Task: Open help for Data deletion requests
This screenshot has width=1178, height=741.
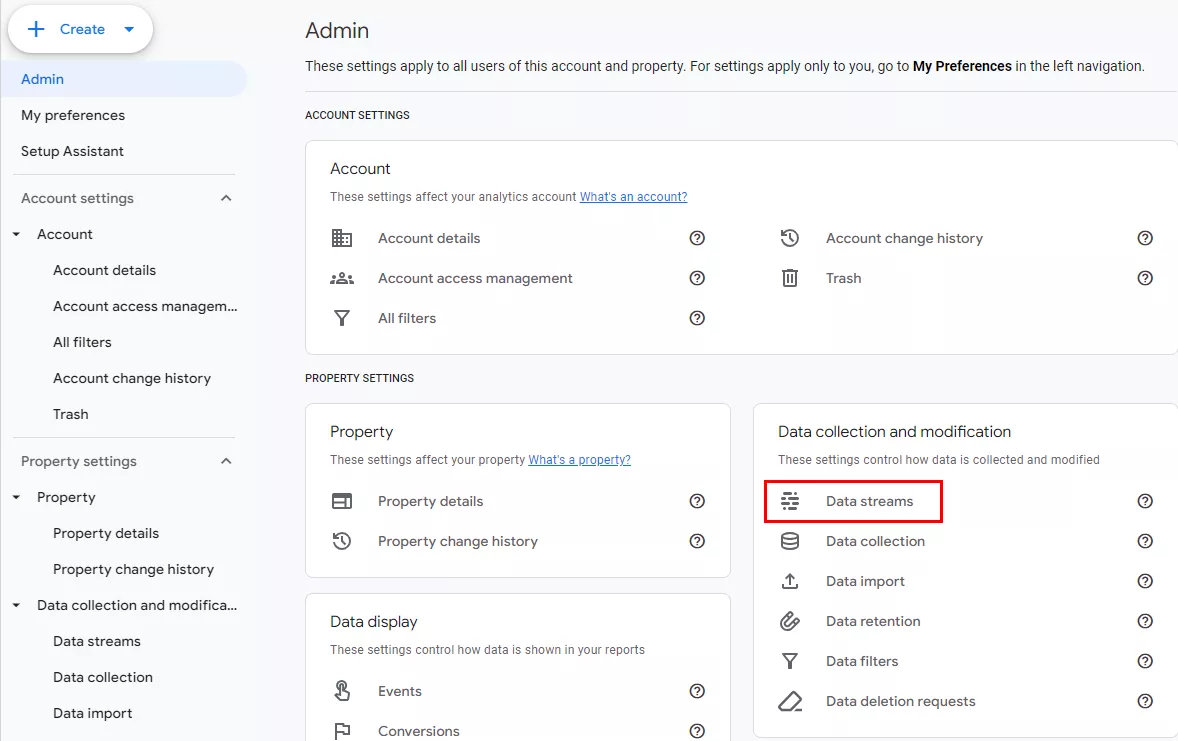Action: 1145,701
